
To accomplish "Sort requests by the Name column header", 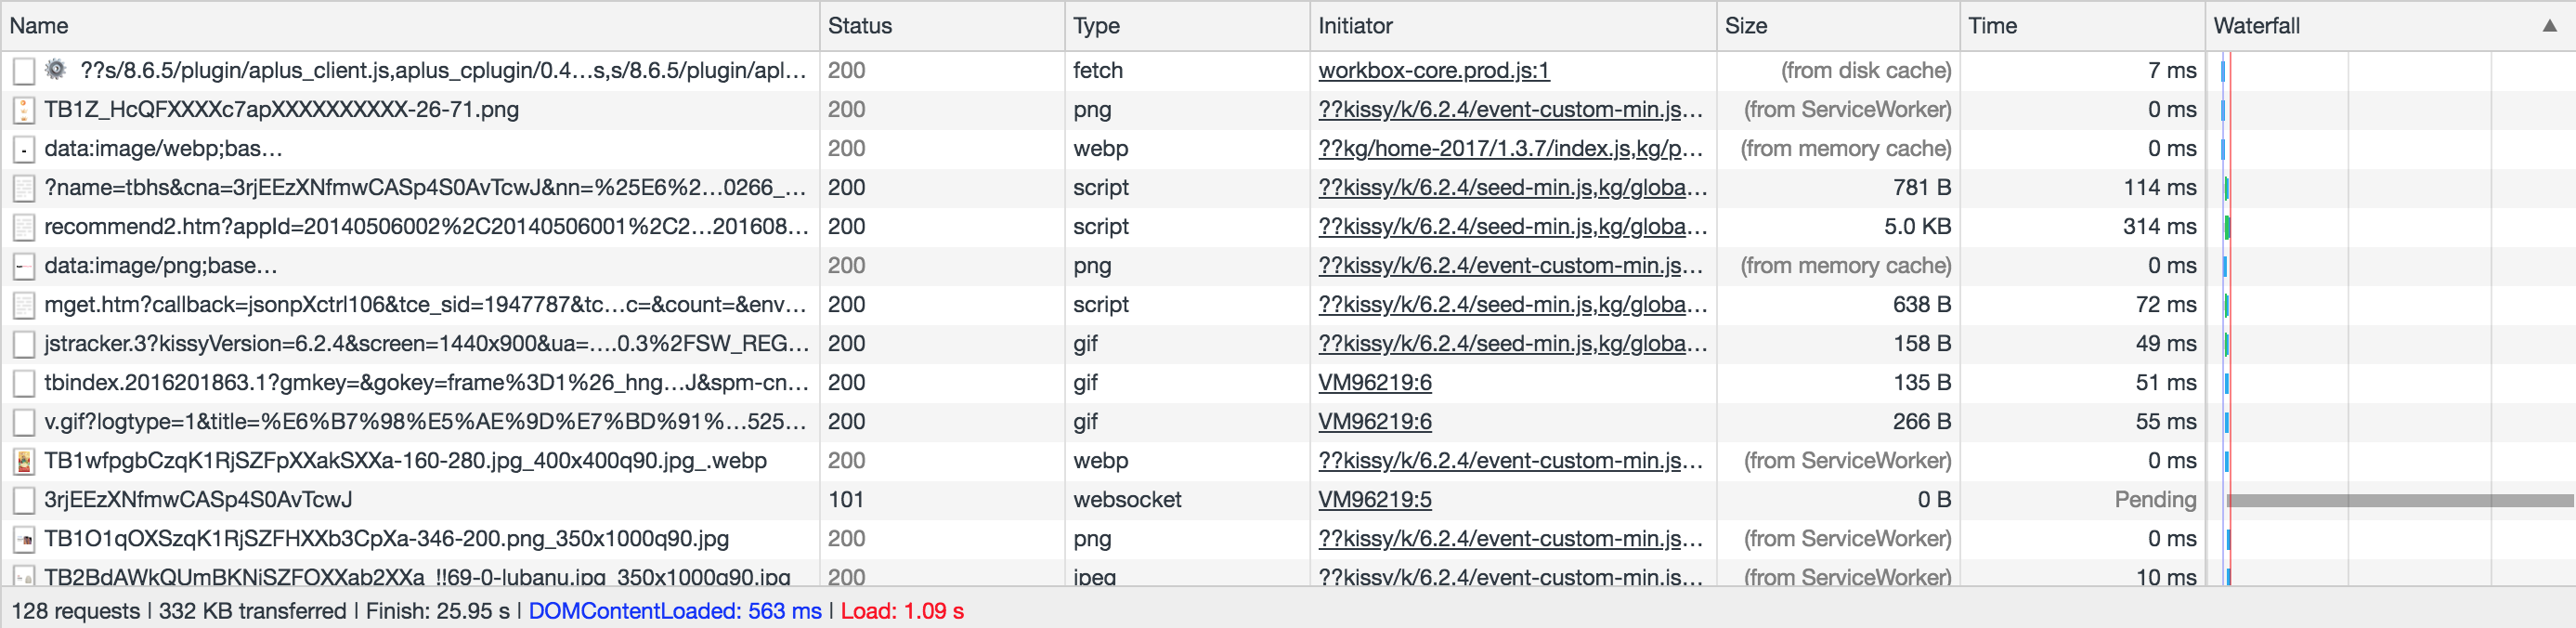I will point(40,26).
